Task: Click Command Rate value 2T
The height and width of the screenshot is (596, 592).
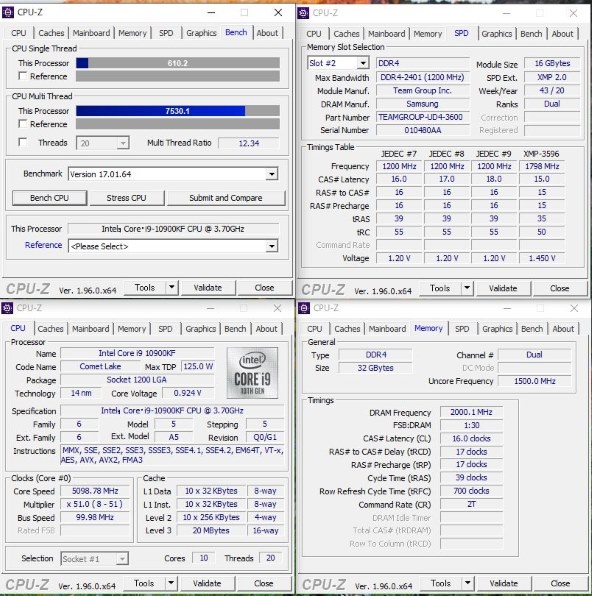Action: [x=471, y=504]
